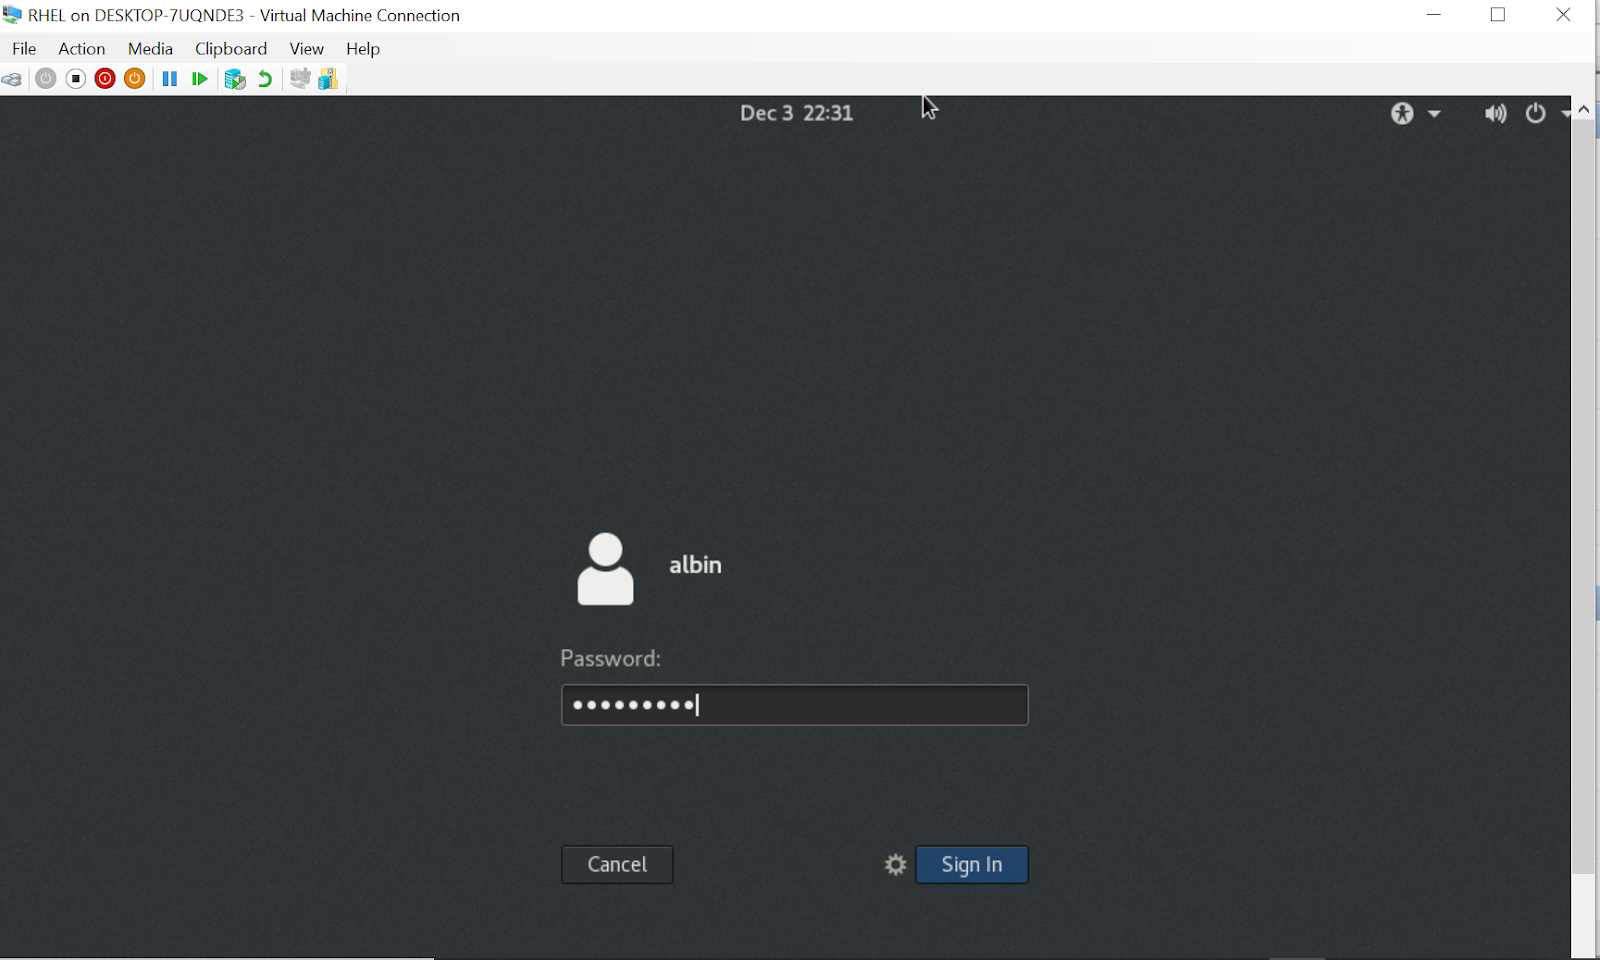Save VM state with the orange power icon
This screenshot has height=960, width=1600.
(x=135, y=79)
